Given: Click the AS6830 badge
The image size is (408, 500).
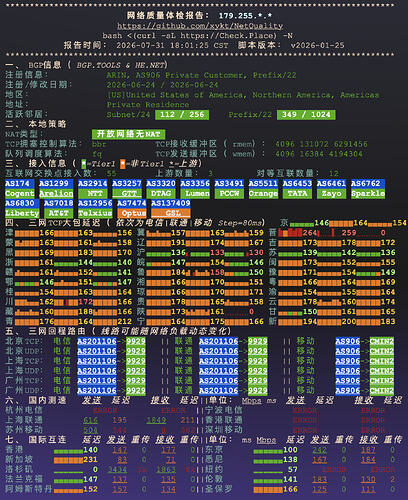Looking at the screenshot, I should click(22, 203).
